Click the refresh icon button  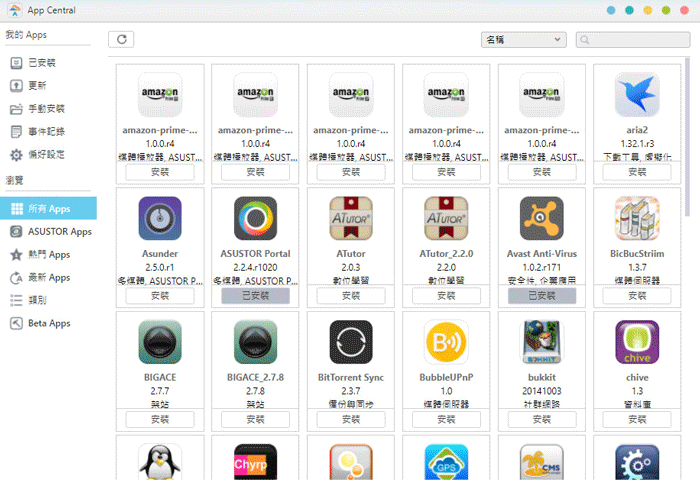tap(121, 39)
